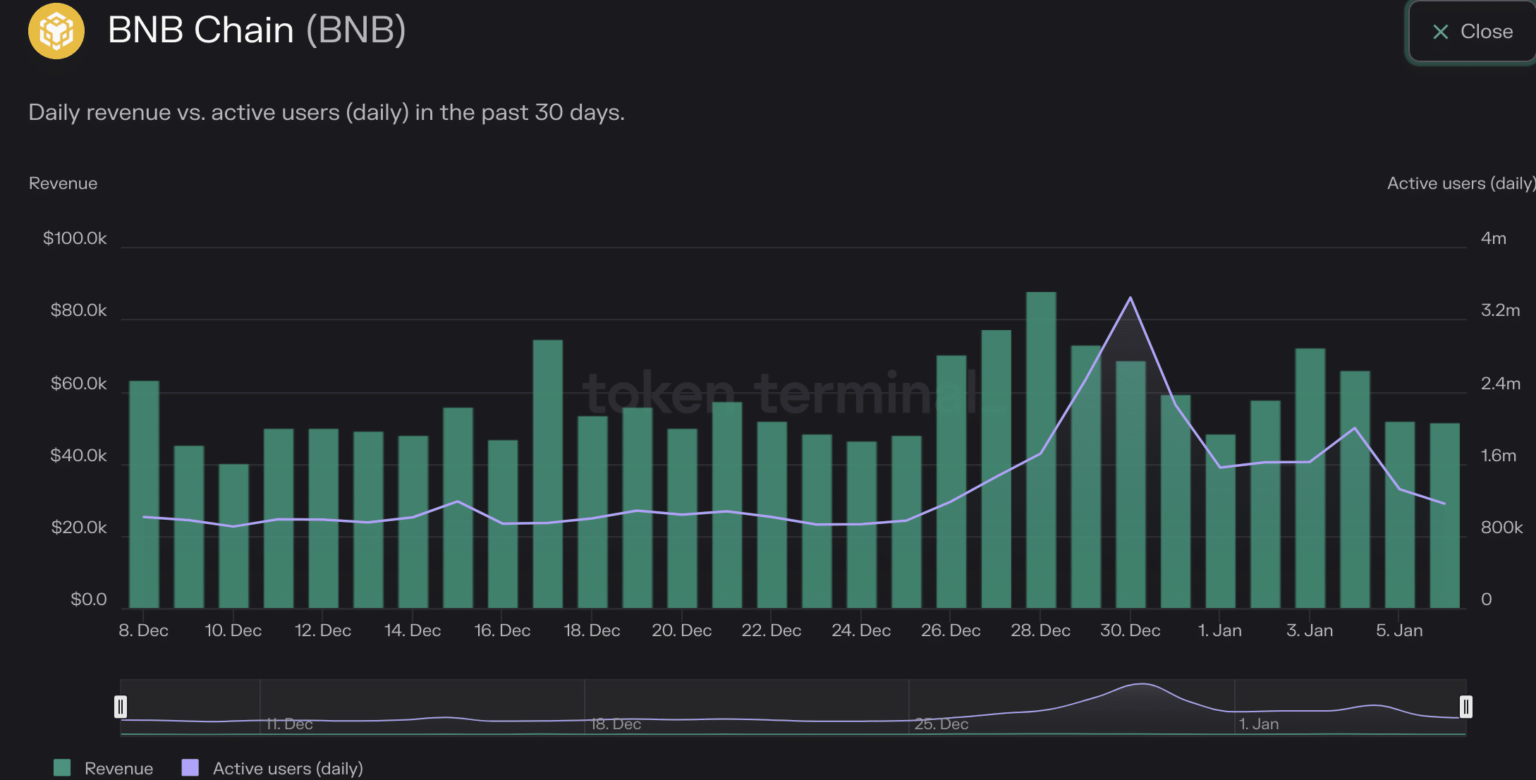Image resolution: width=1536 pixels, height=780 pixels.
Task: Click the BNB Chain (BNB) title text
Action: tap(256, 31)
